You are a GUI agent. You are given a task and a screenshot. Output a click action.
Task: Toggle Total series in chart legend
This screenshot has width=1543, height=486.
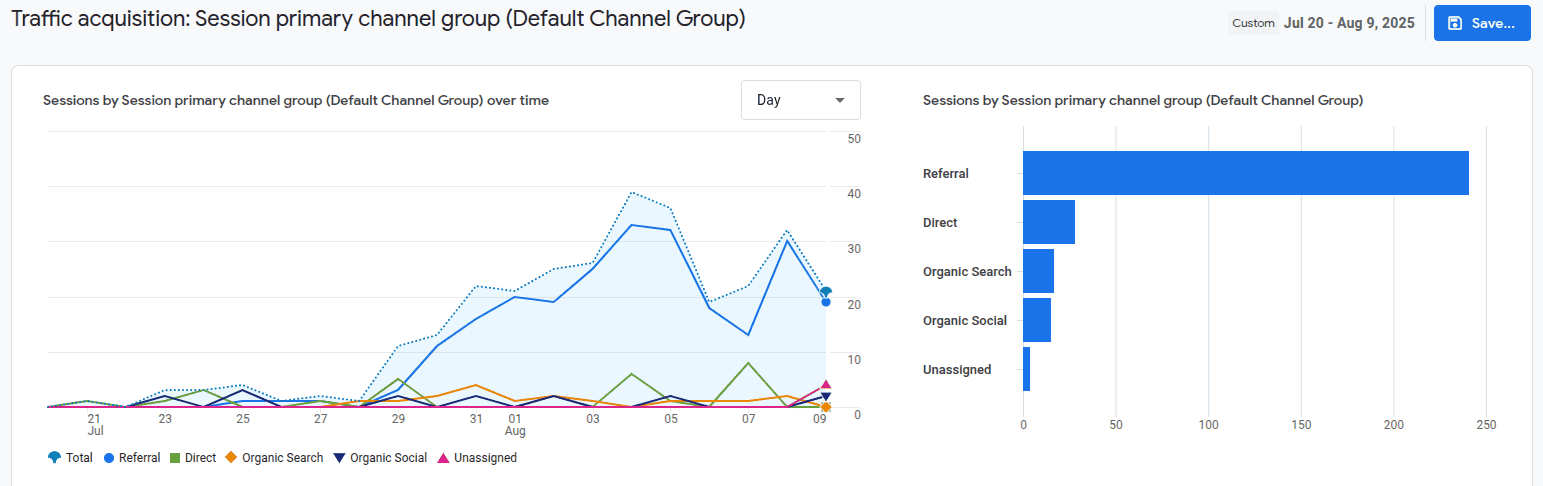click(70, 458)
